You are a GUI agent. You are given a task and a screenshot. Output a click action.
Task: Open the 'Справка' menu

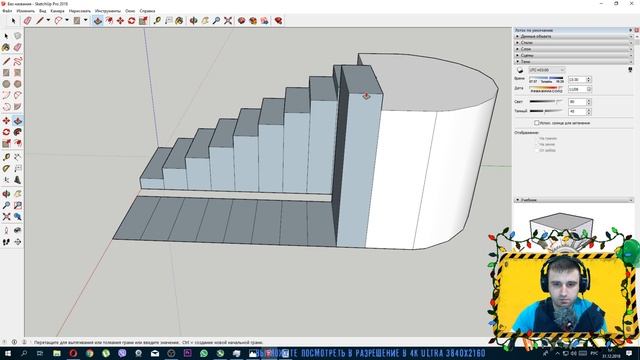click(x=147, y=11)
